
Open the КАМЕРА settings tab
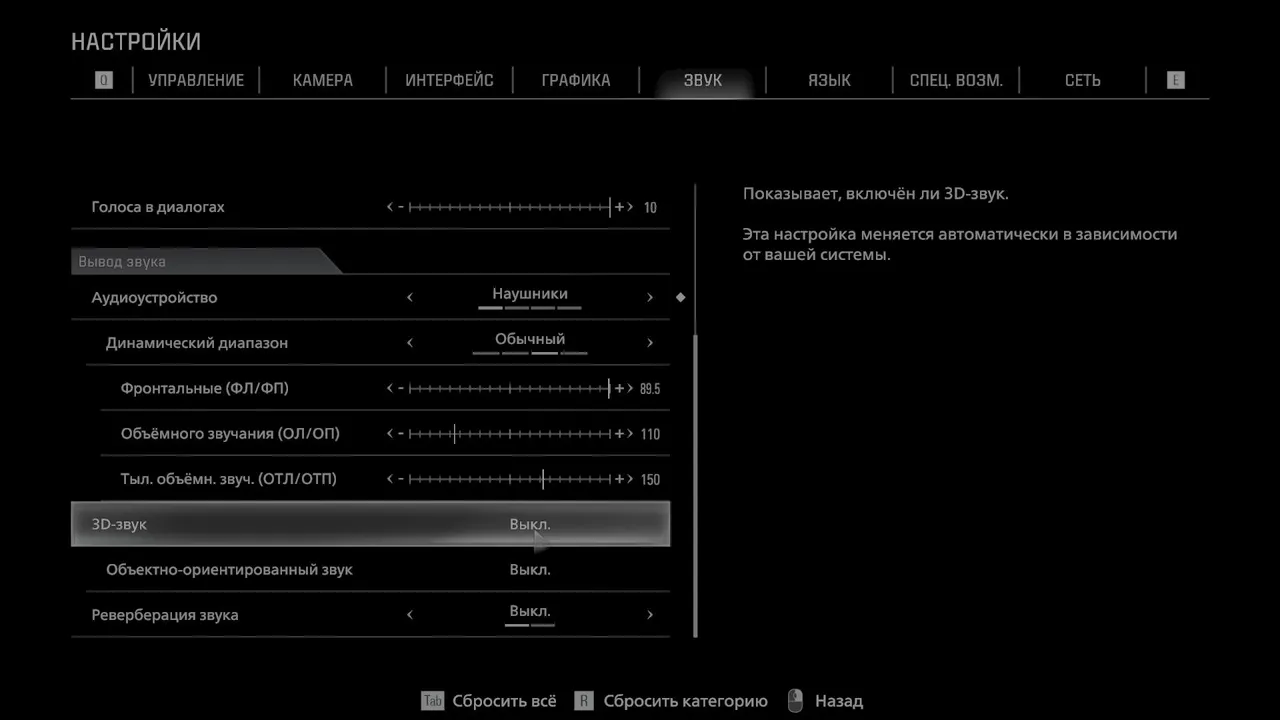pyautogui.click(x=322, y=80)
